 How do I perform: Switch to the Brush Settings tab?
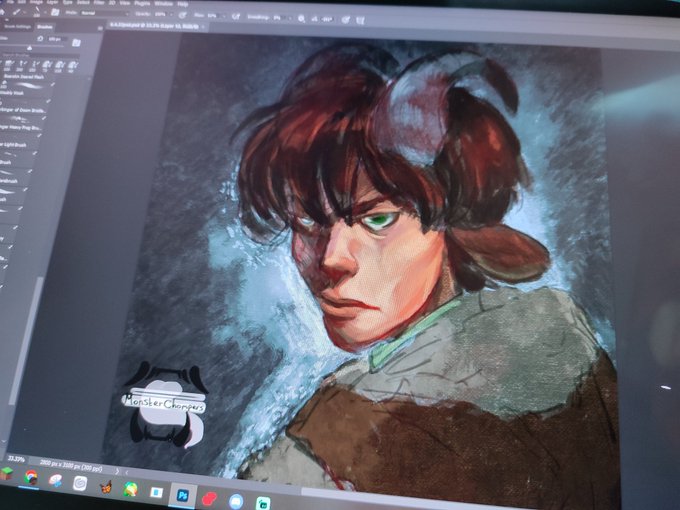coord(17,26)
